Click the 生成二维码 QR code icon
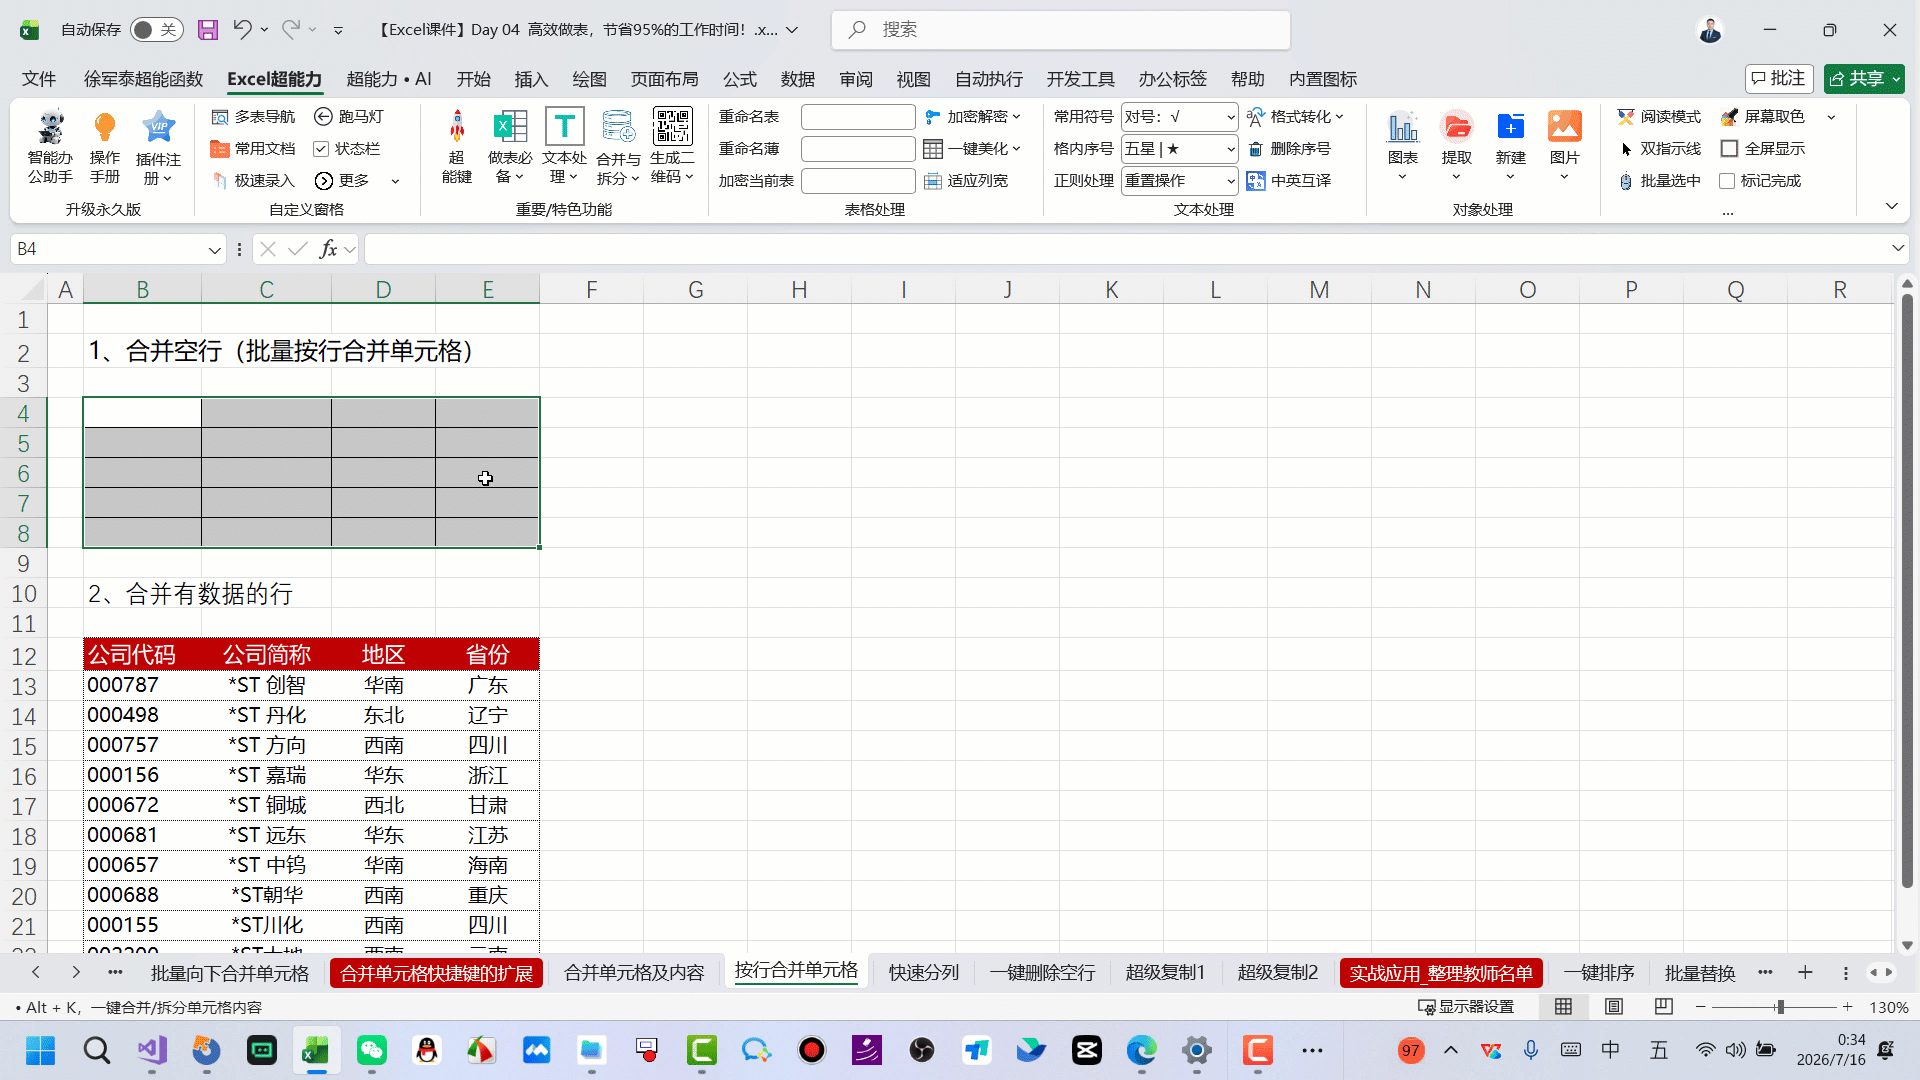Viewport: 1920px width, 1080px height. 672,127
